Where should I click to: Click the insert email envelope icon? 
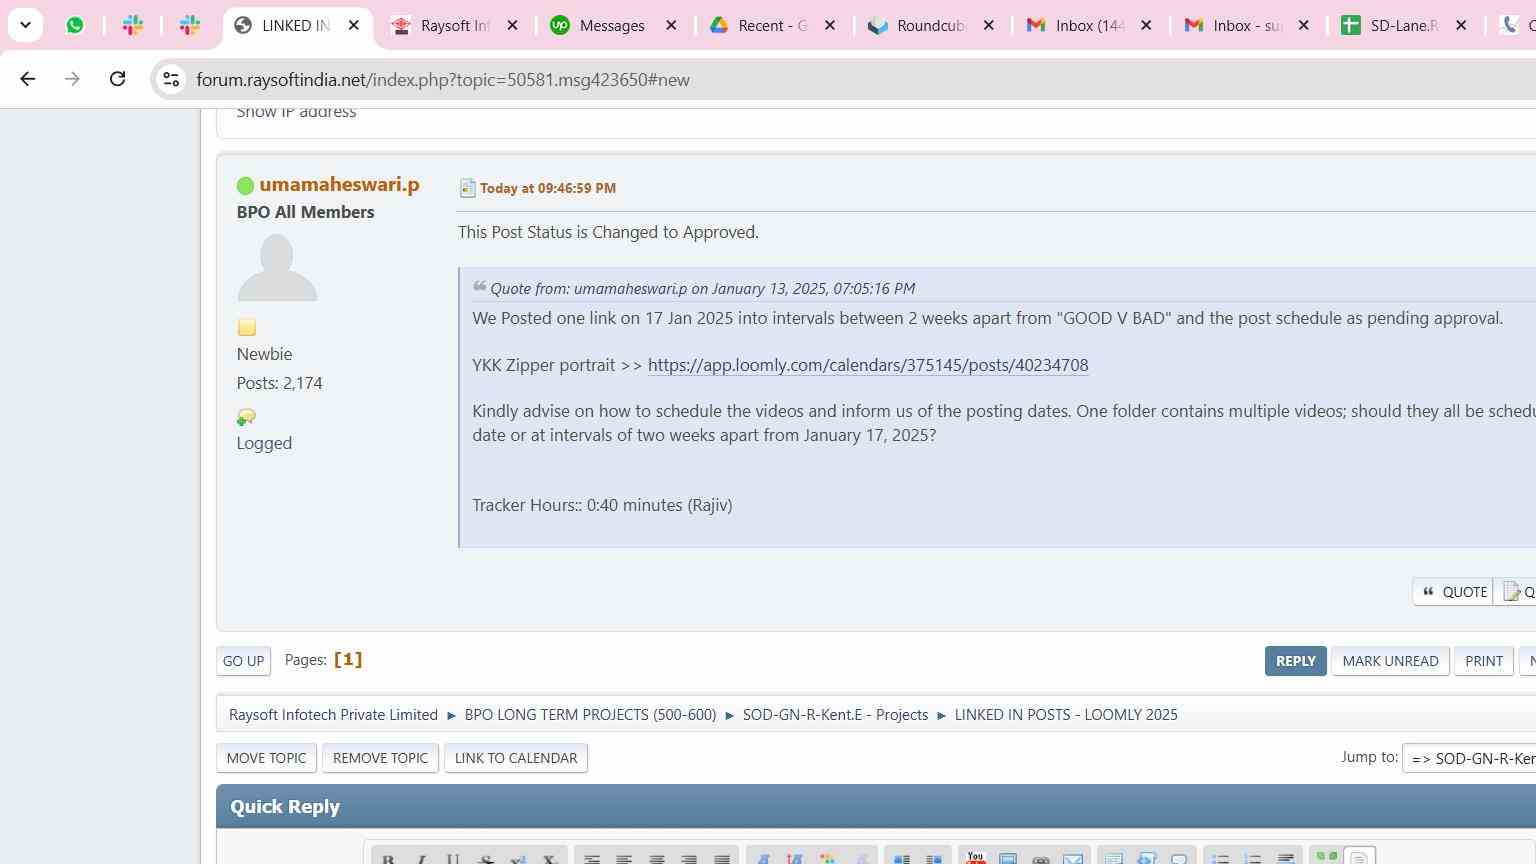[1073, 858]
